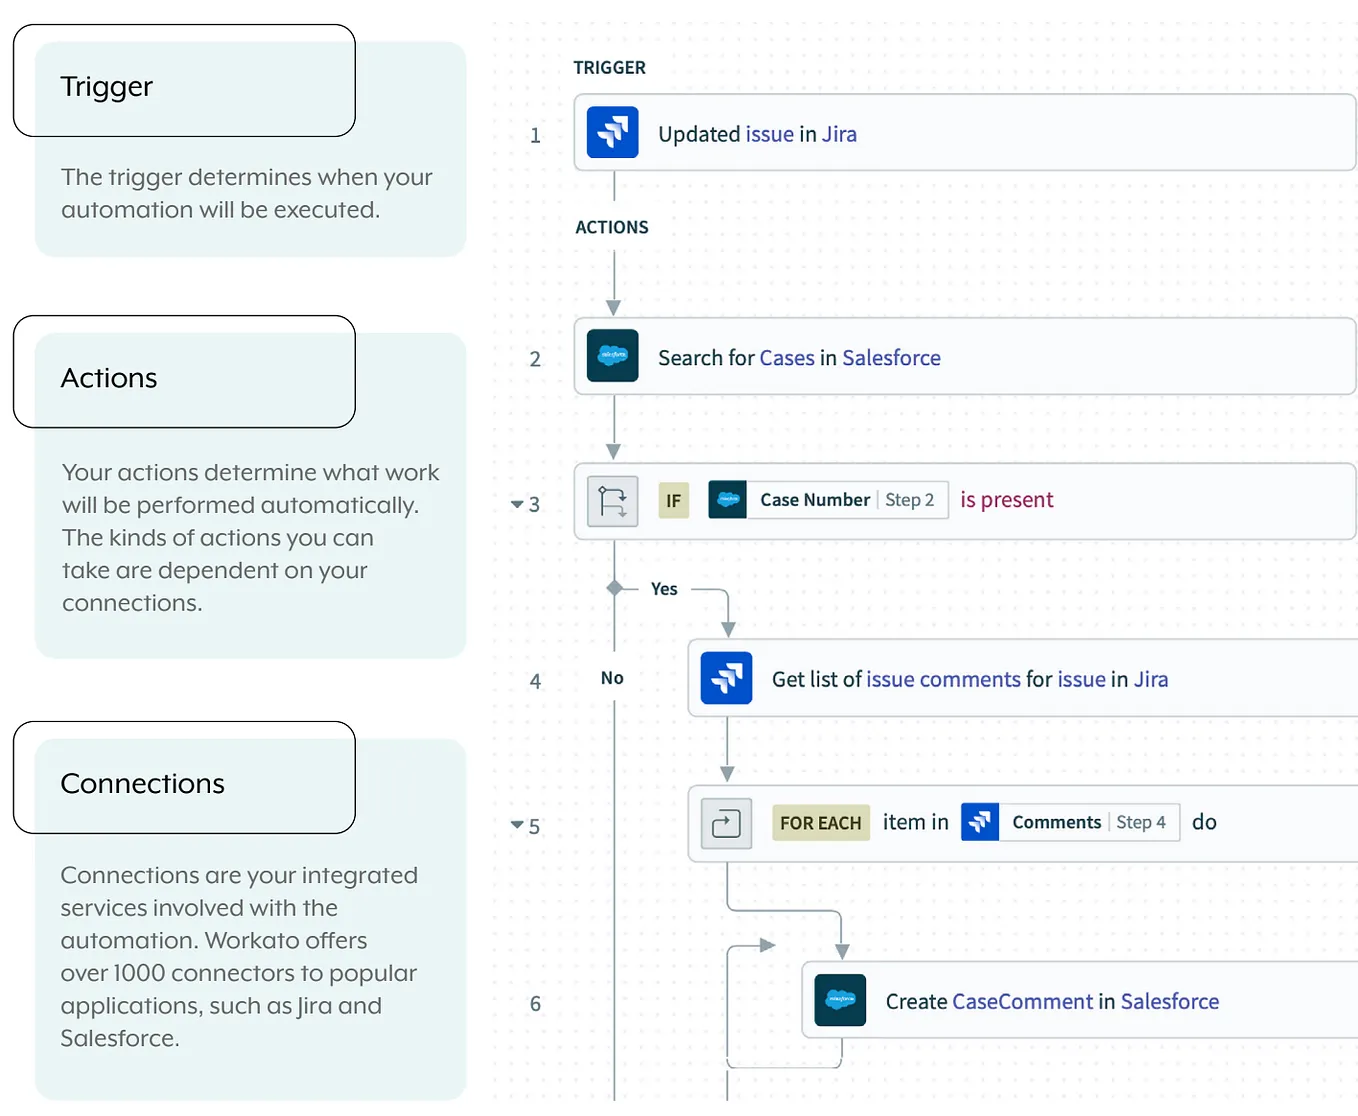Collapse the FOR EACH loop at step 5
The width and height of the screenshot is (1358, 1116).
[x=517, y=825]
